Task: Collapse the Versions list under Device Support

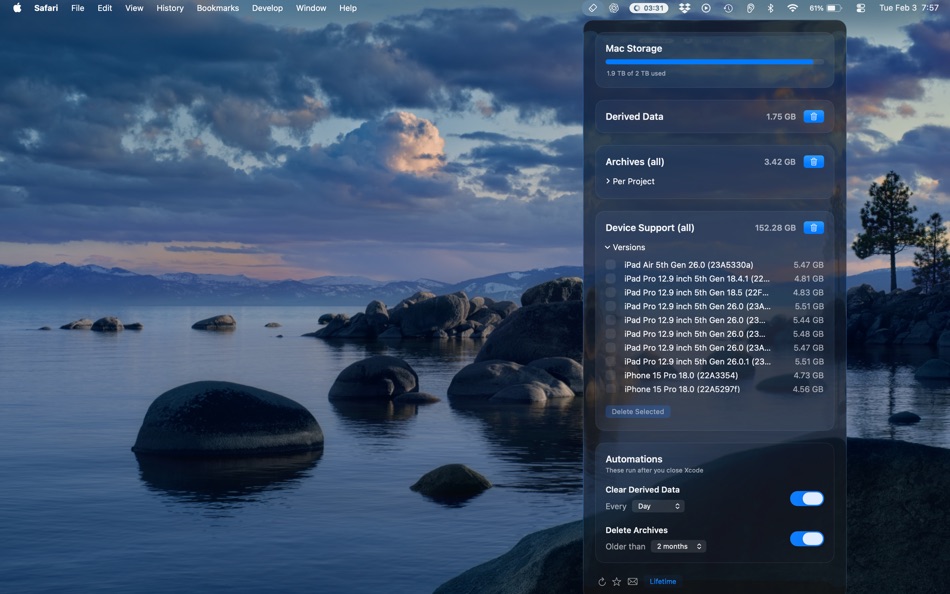Action: click(607, 247)
